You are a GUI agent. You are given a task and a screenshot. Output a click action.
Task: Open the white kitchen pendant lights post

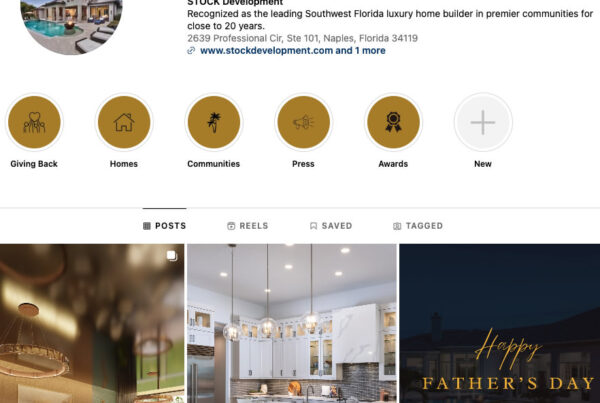tap(292, 323)
